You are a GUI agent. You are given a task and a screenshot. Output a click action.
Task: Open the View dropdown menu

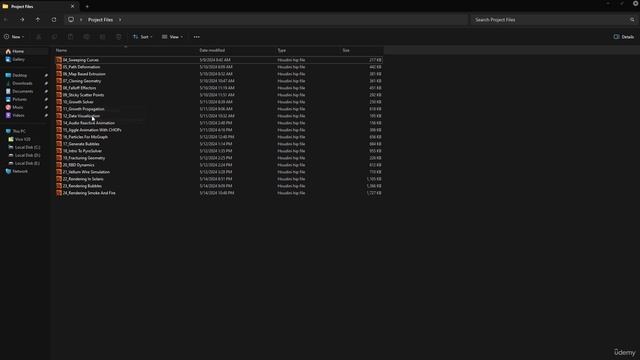point(172,37)
